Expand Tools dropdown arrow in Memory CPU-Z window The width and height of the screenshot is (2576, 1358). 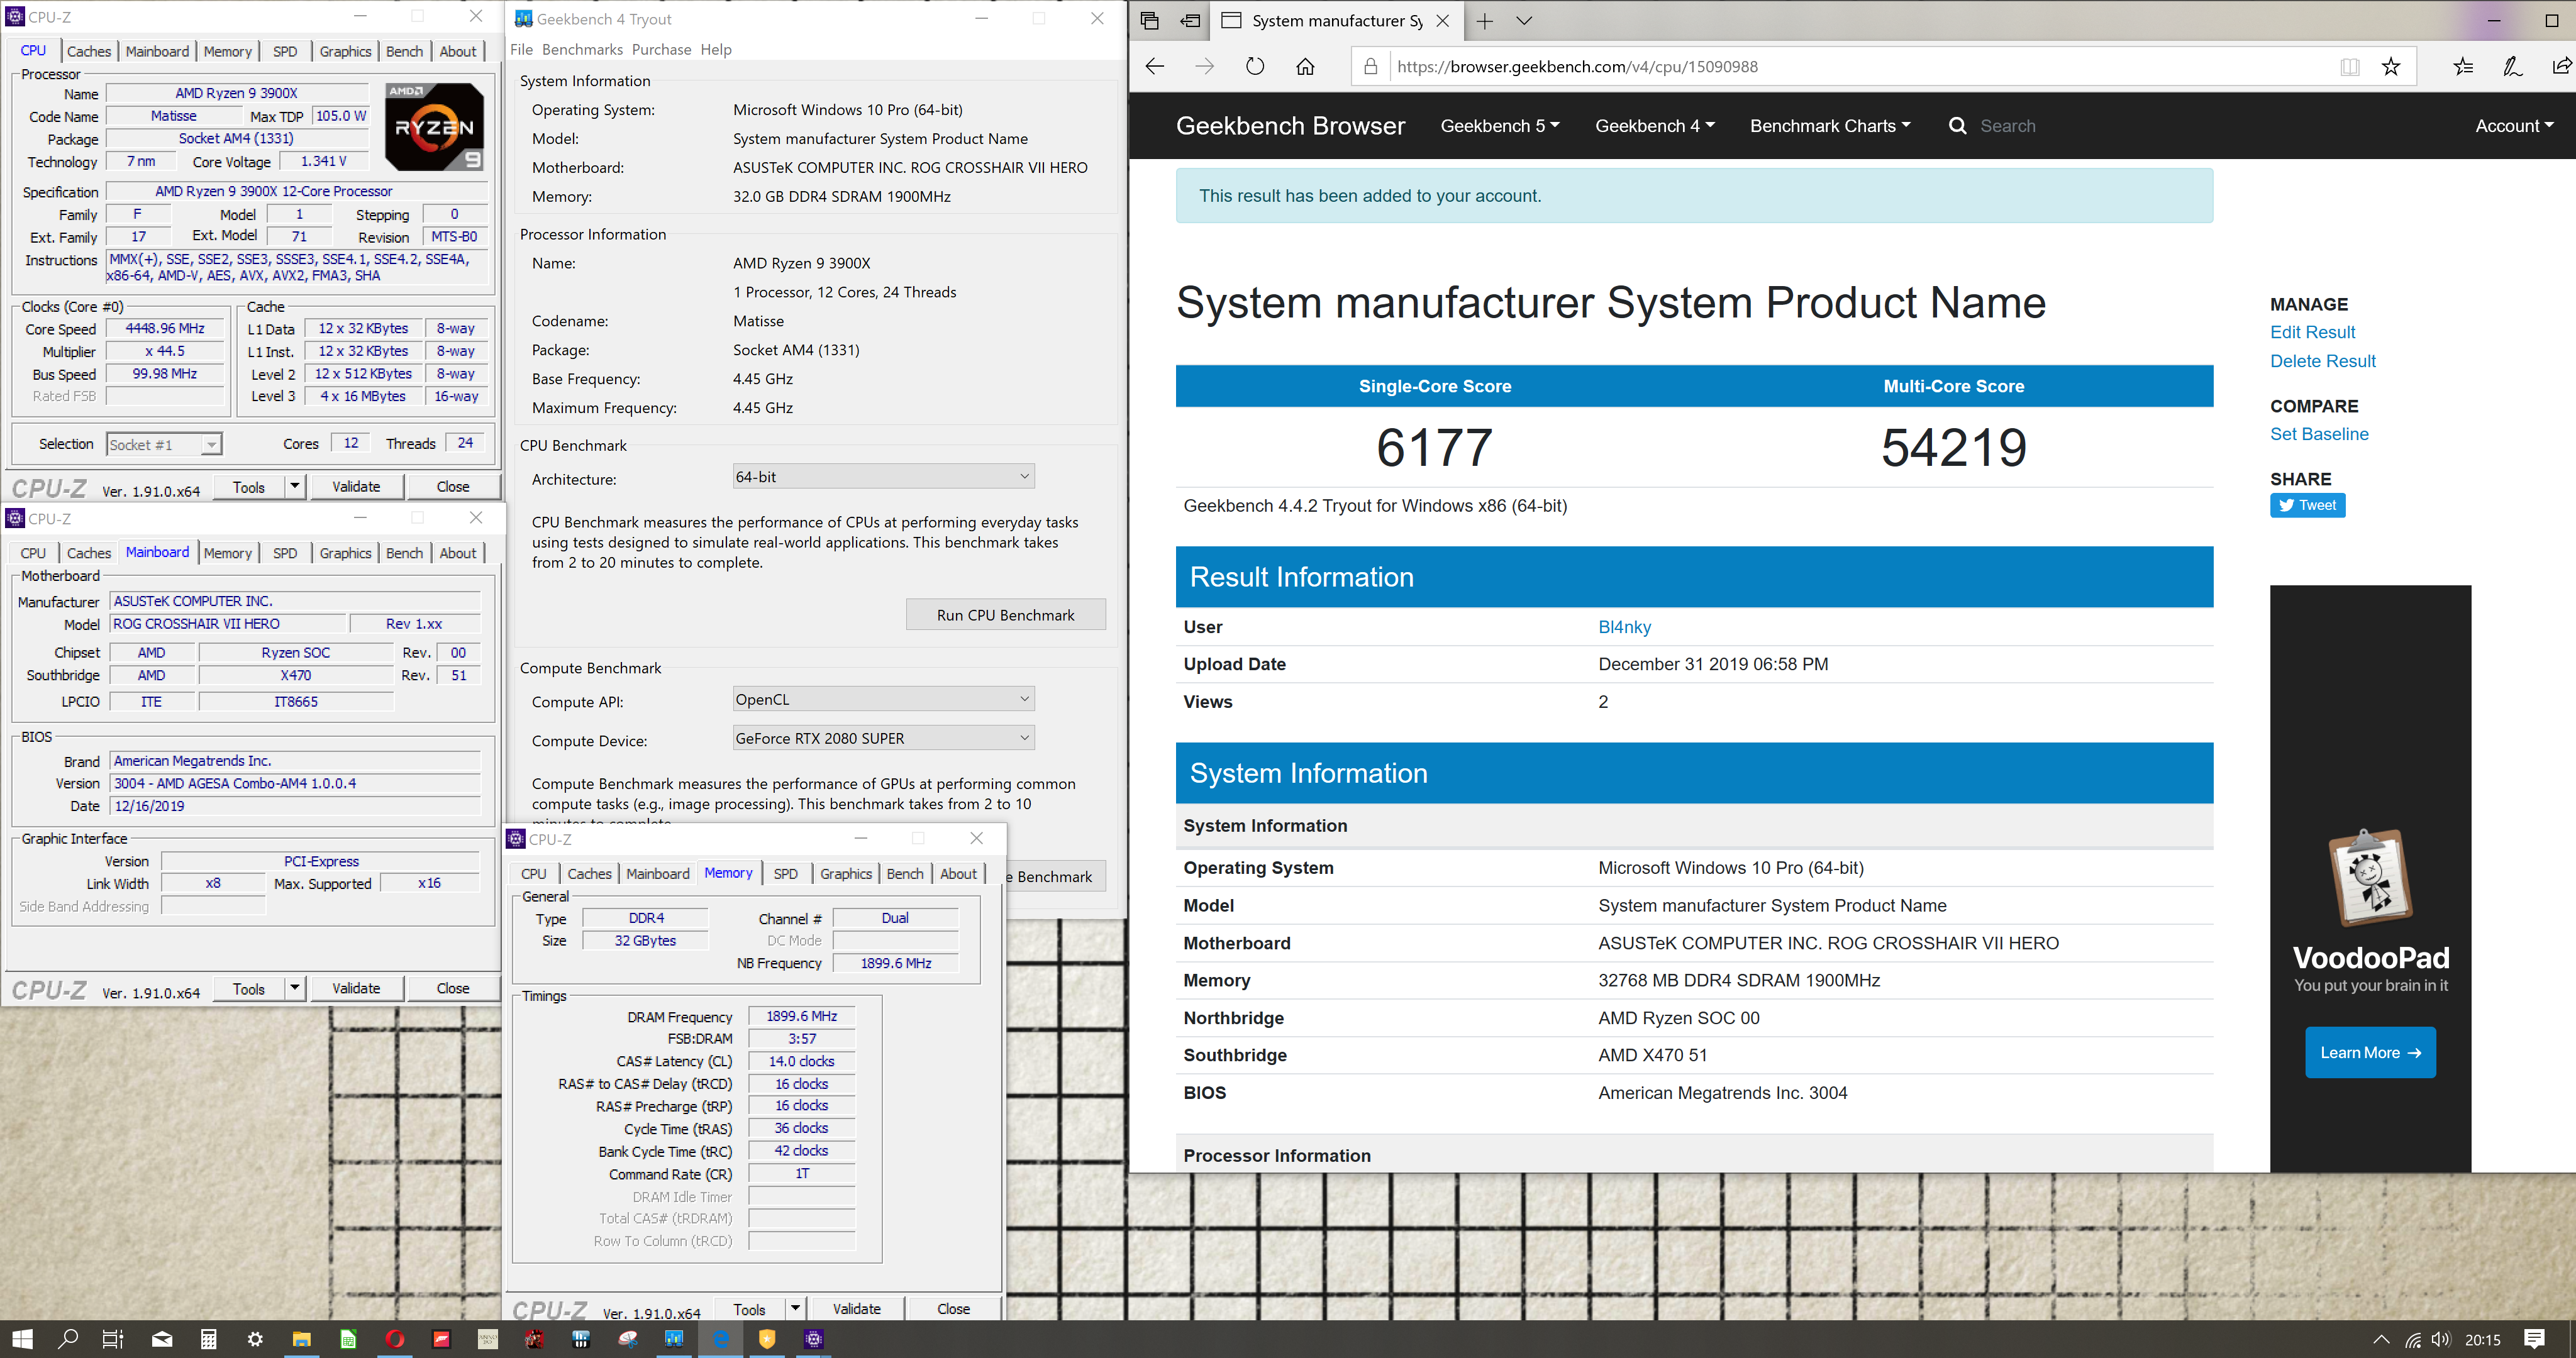coord(795,1309)
